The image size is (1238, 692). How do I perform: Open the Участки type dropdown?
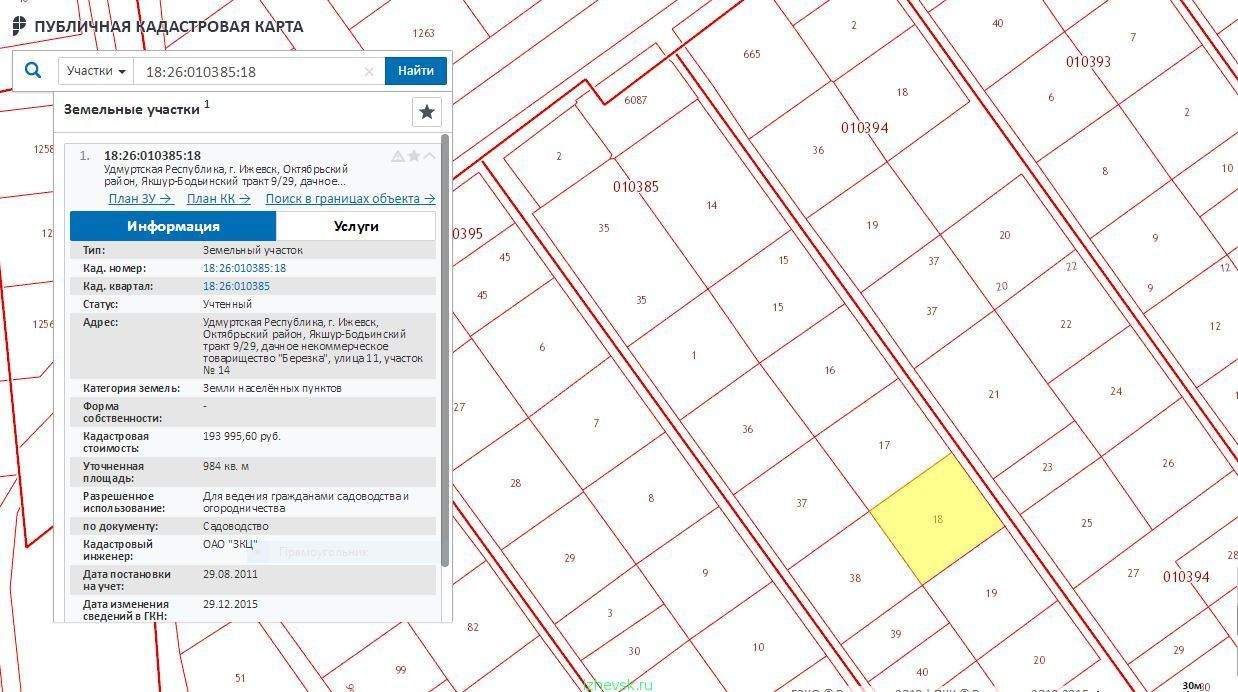click(x=98, y=71)
